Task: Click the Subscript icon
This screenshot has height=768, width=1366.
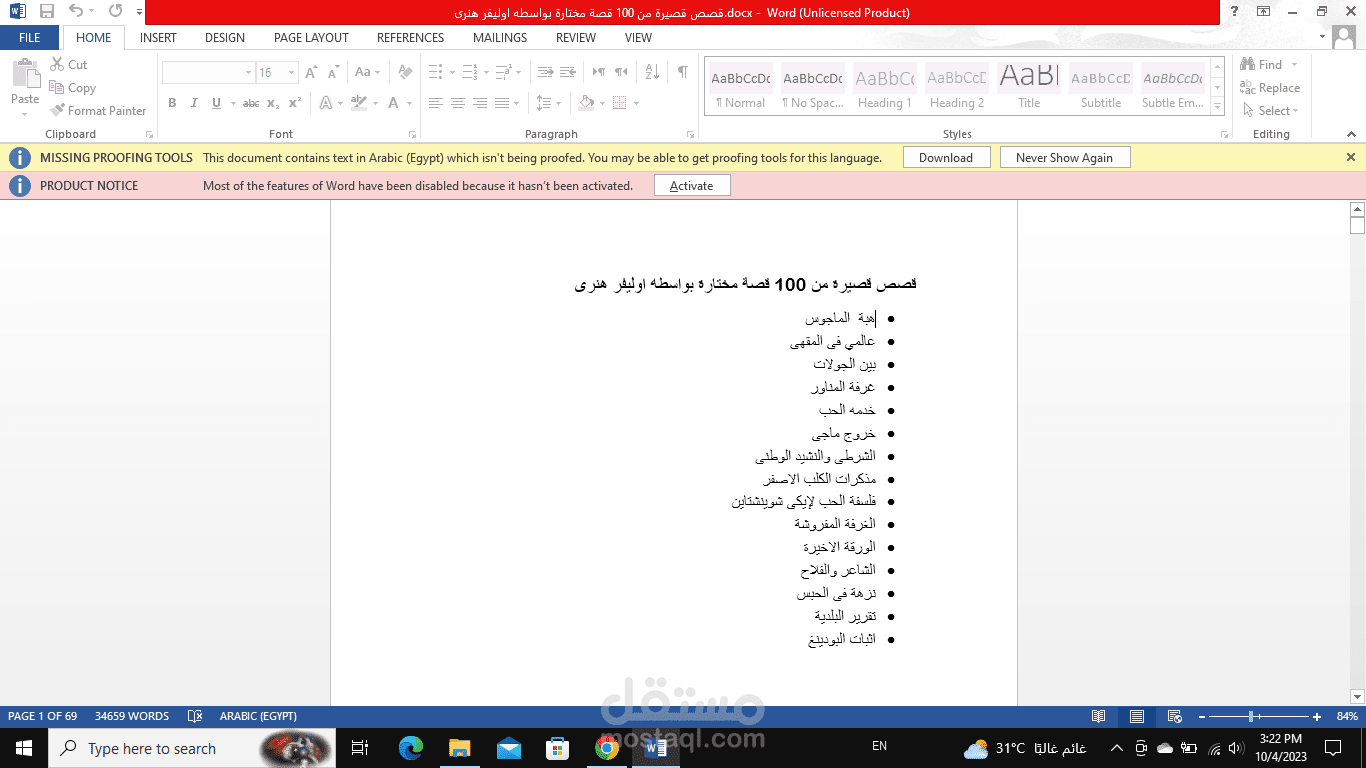Action: 273,103
